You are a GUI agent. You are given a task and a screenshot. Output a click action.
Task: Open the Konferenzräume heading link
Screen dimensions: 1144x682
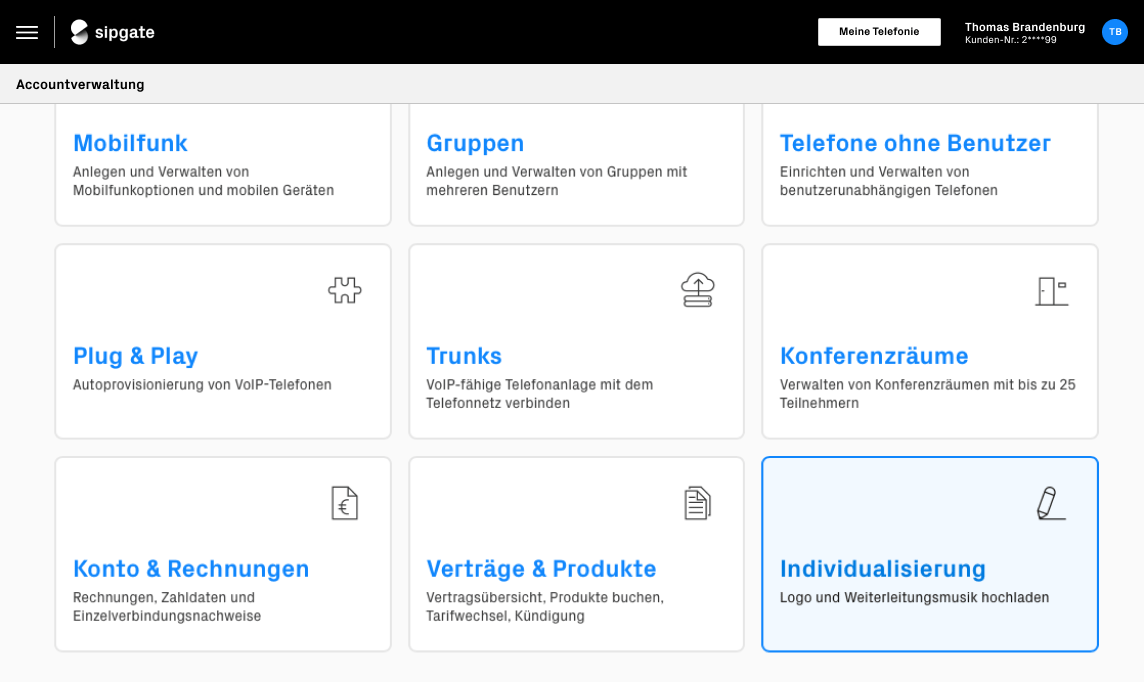click(874, 356)
